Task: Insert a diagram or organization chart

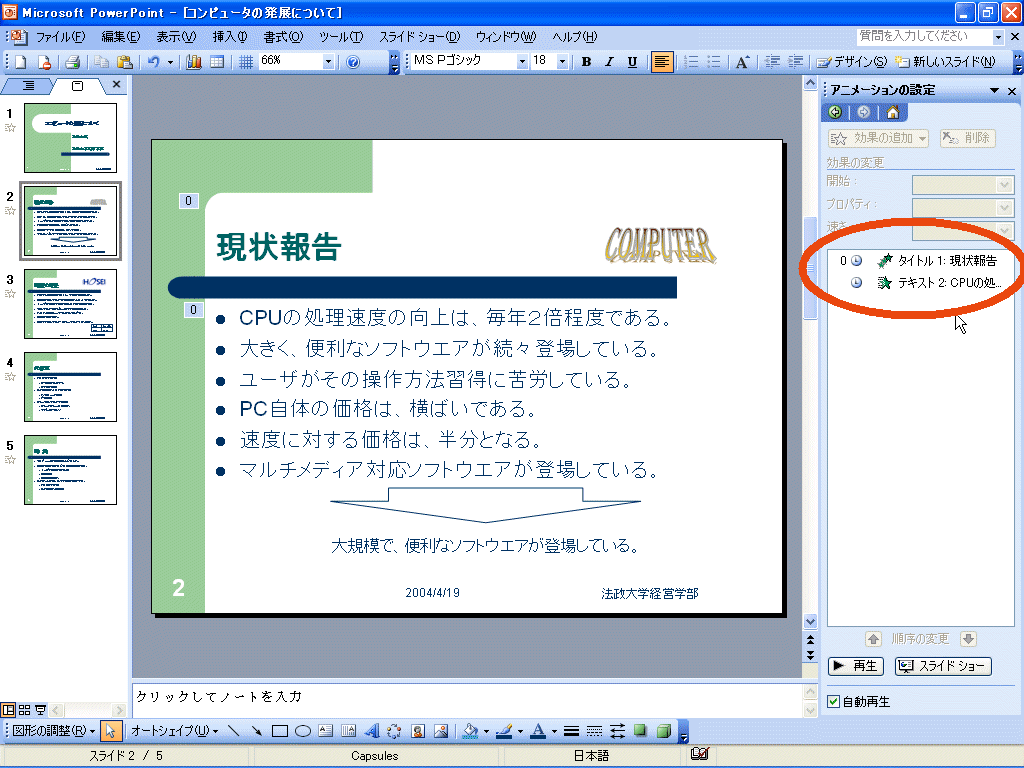Action: click(x=394, y=731)
